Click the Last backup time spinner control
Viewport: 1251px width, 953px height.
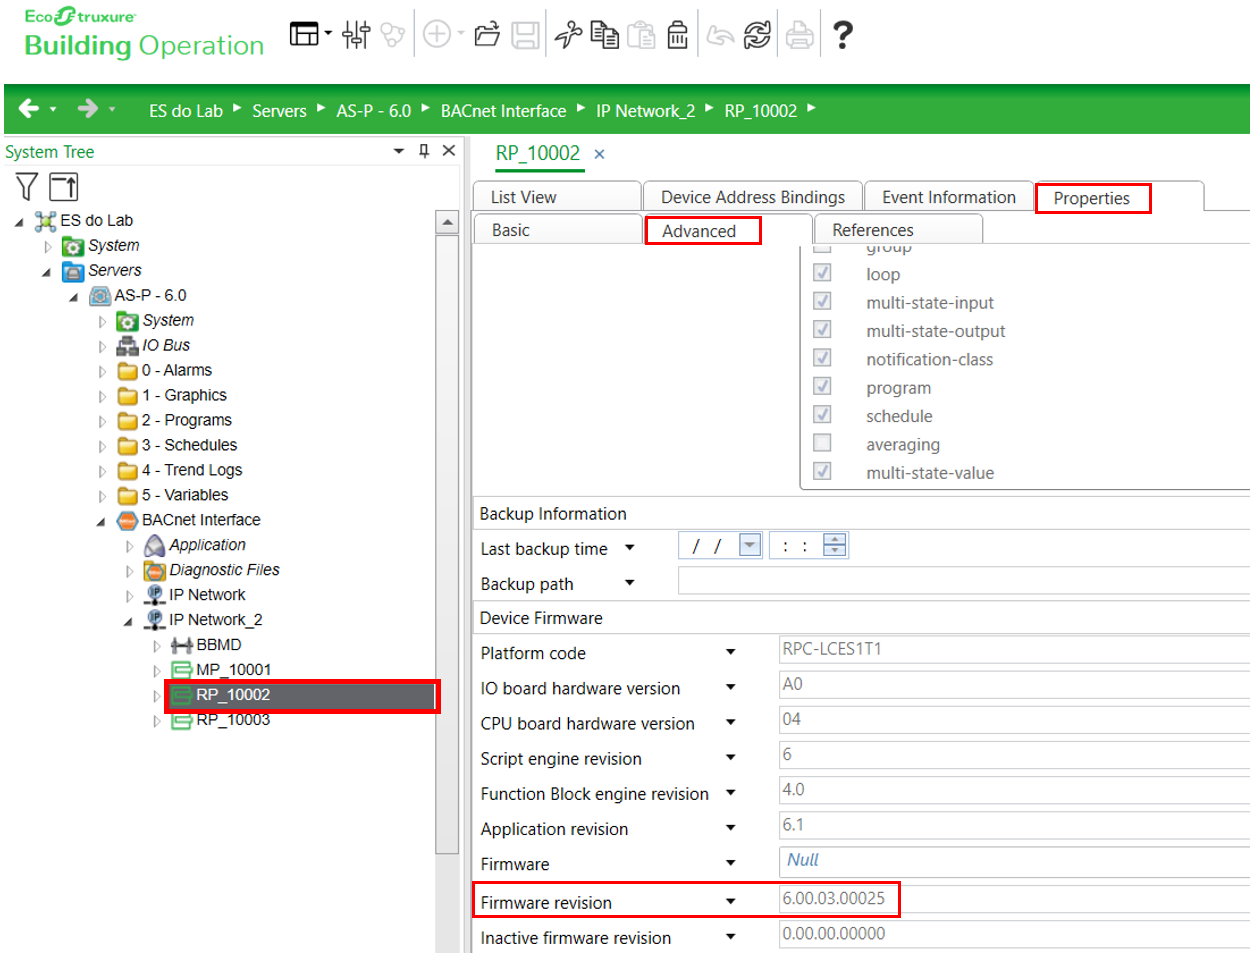[x=835, y=545]
